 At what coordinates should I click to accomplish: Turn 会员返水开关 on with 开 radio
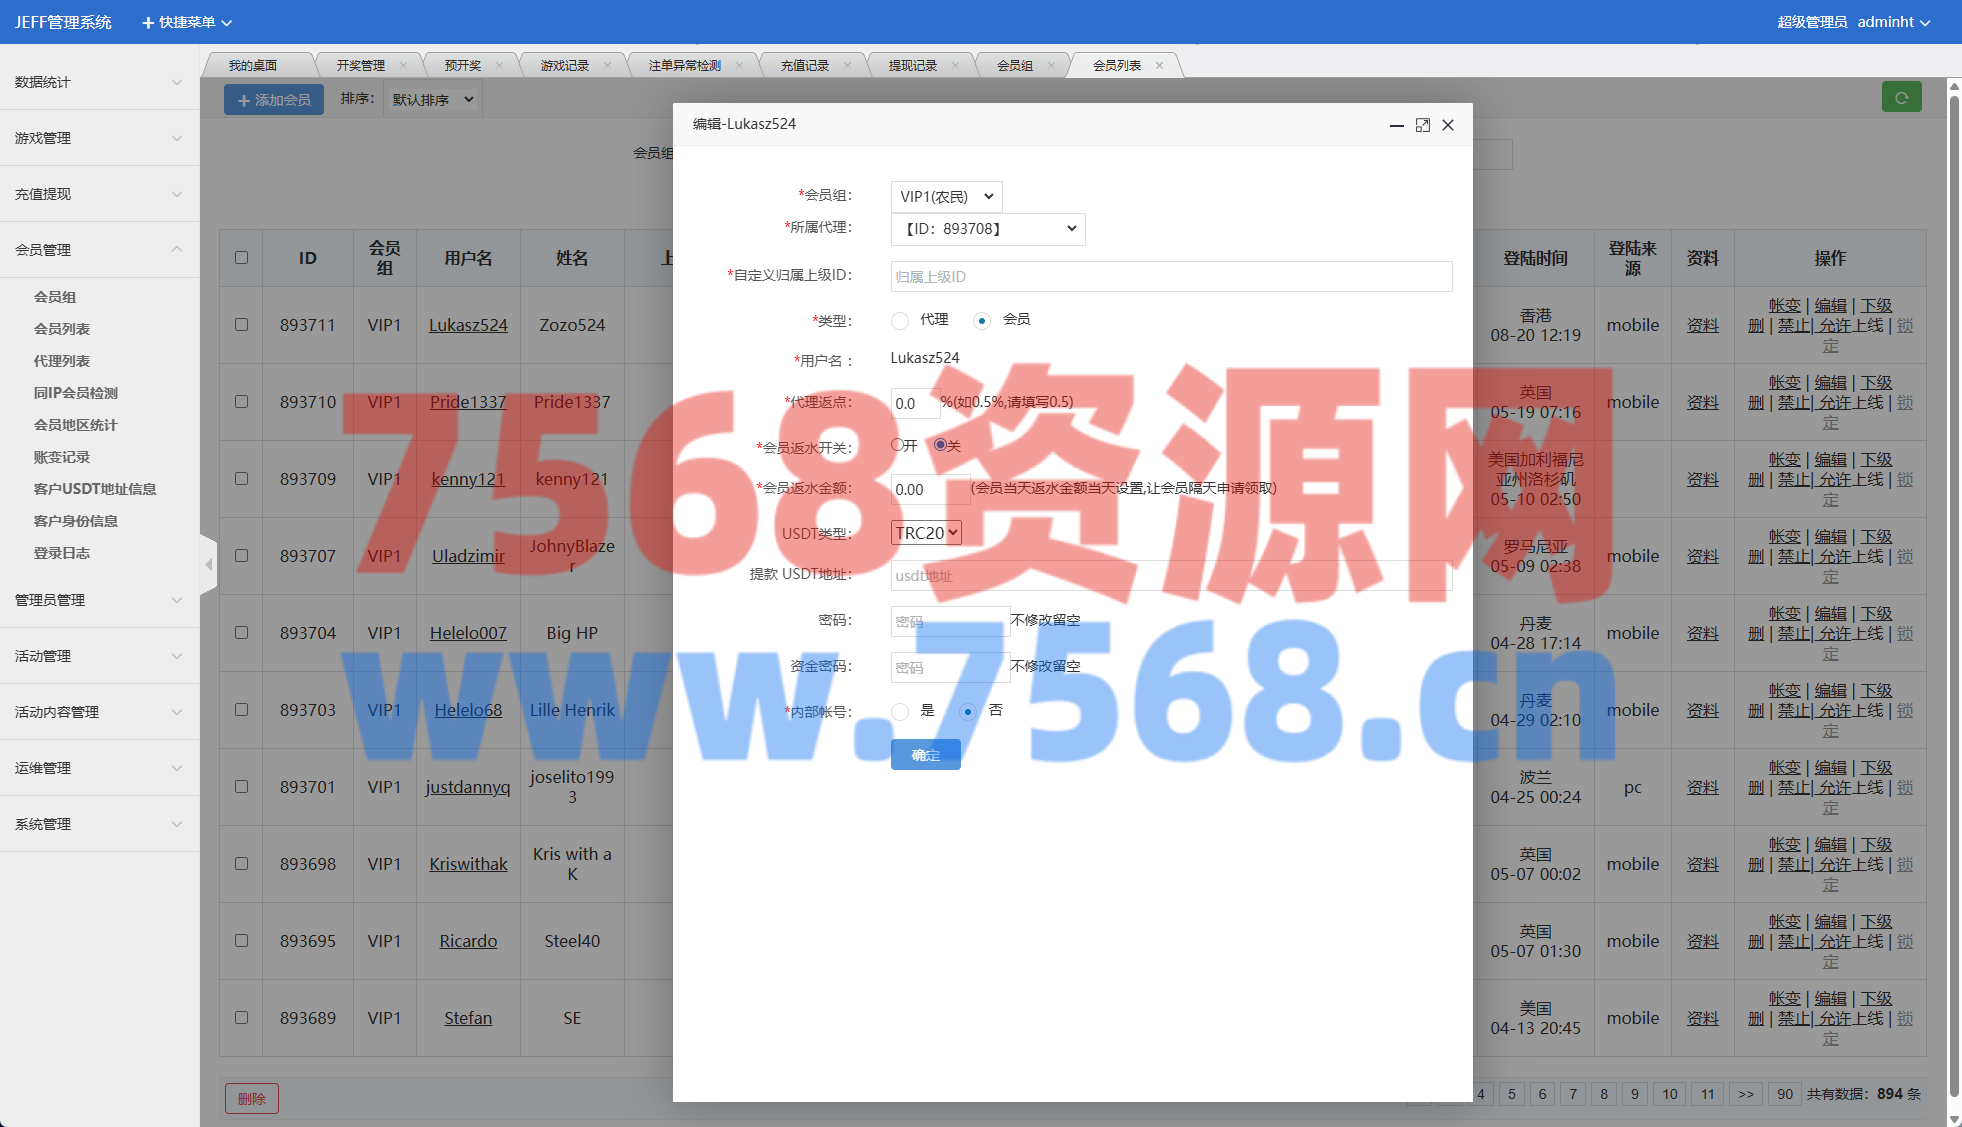pyautogui.click(x=897, y=445)
